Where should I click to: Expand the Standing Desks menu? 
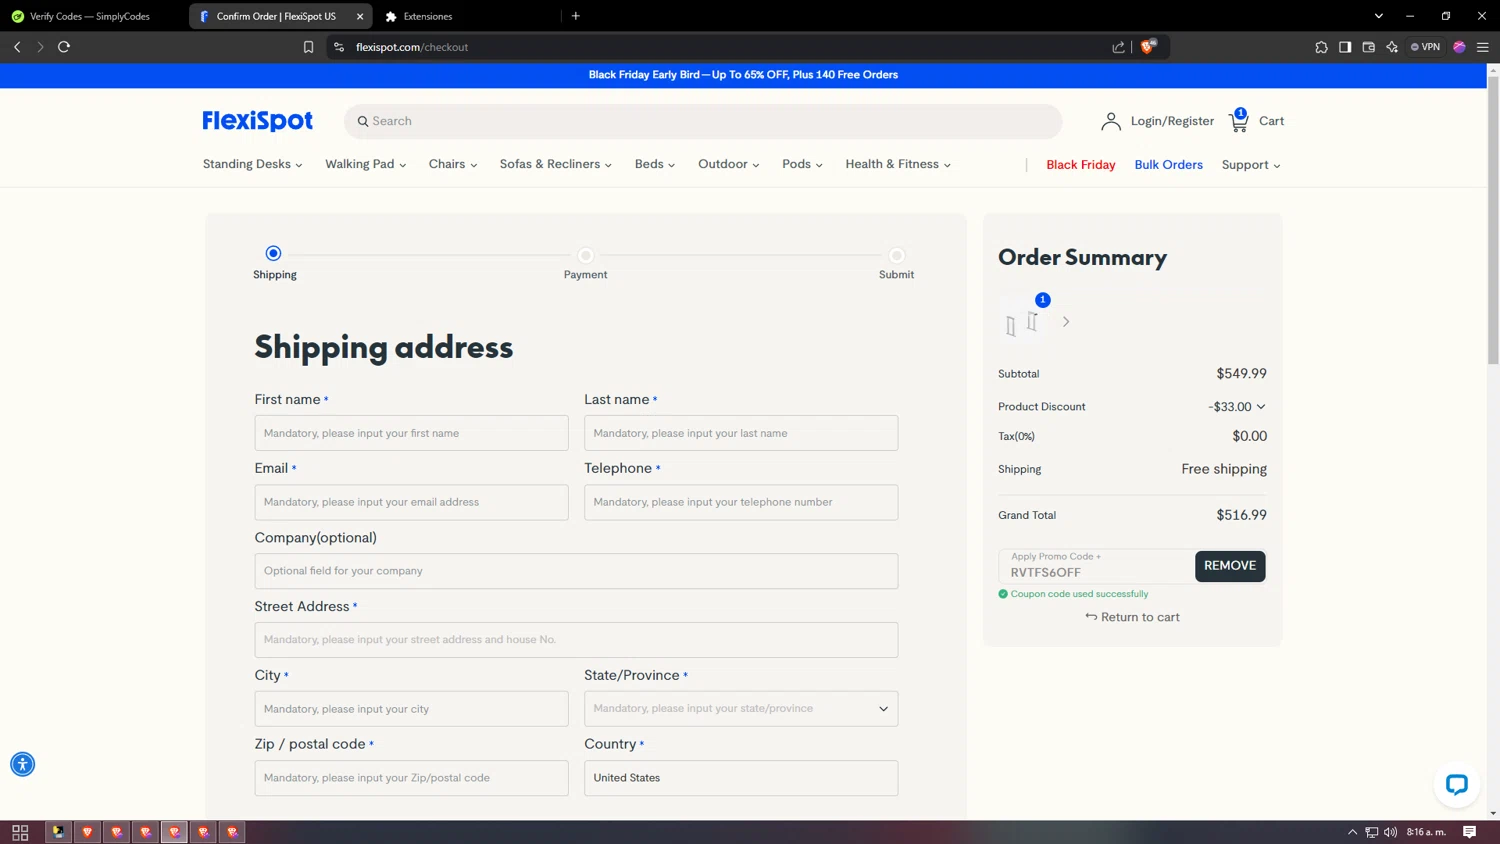point(252,164)
